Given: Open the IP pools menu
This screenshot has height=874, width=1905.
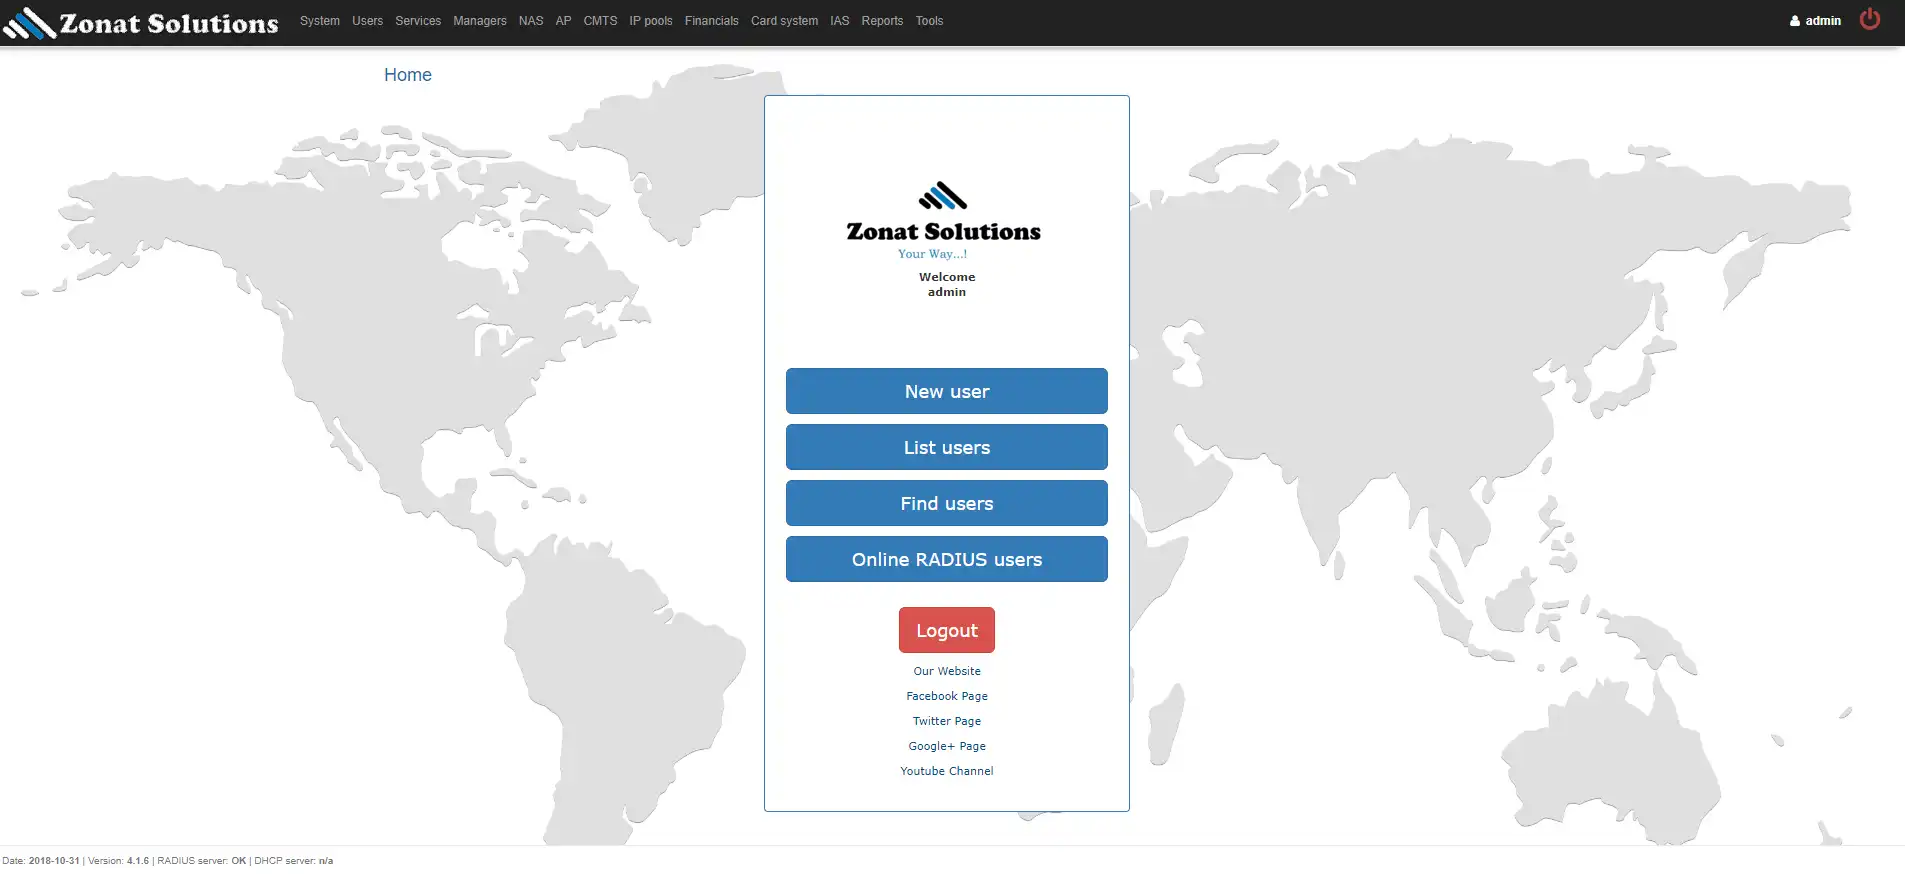Looking at the screenshot, I should pyautogui.click(x=651, y=21).
